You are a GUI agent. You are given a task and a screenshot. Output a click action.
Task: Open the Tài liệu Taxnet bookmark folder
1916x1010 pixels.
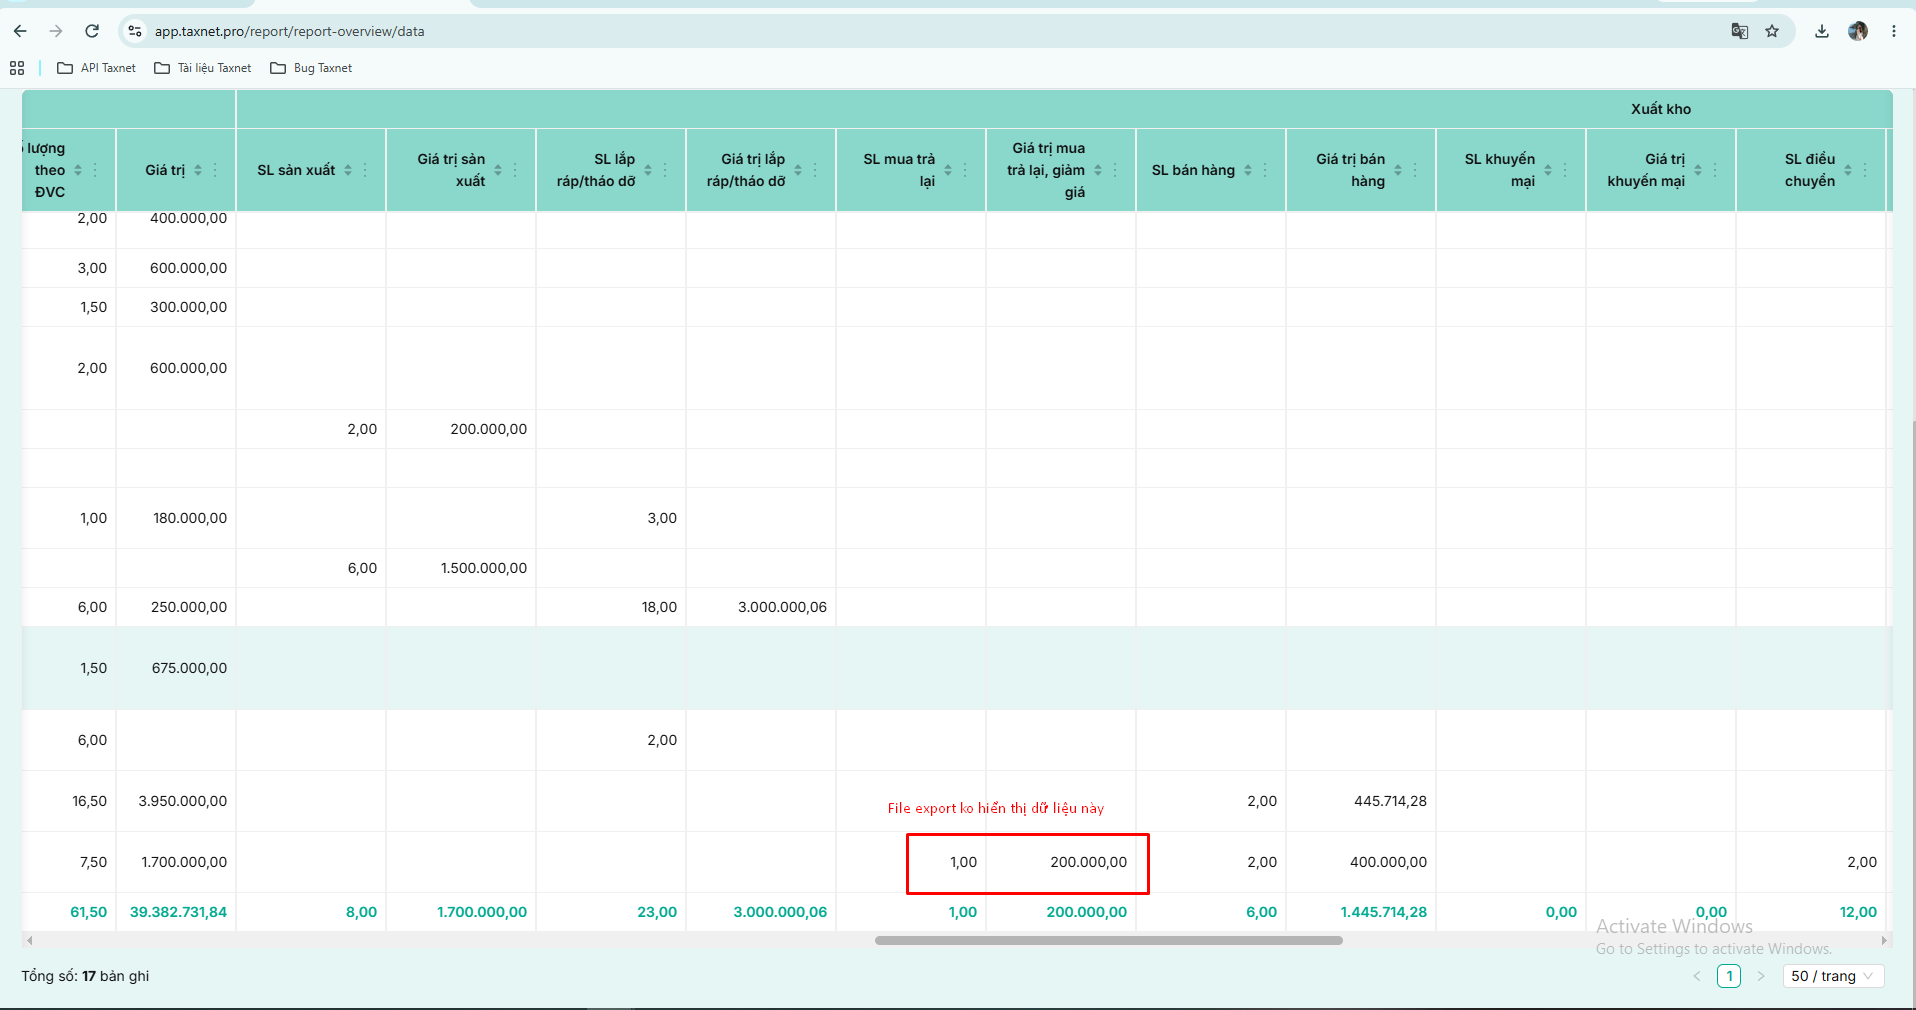pyautogui.click(x=203, y=68)
